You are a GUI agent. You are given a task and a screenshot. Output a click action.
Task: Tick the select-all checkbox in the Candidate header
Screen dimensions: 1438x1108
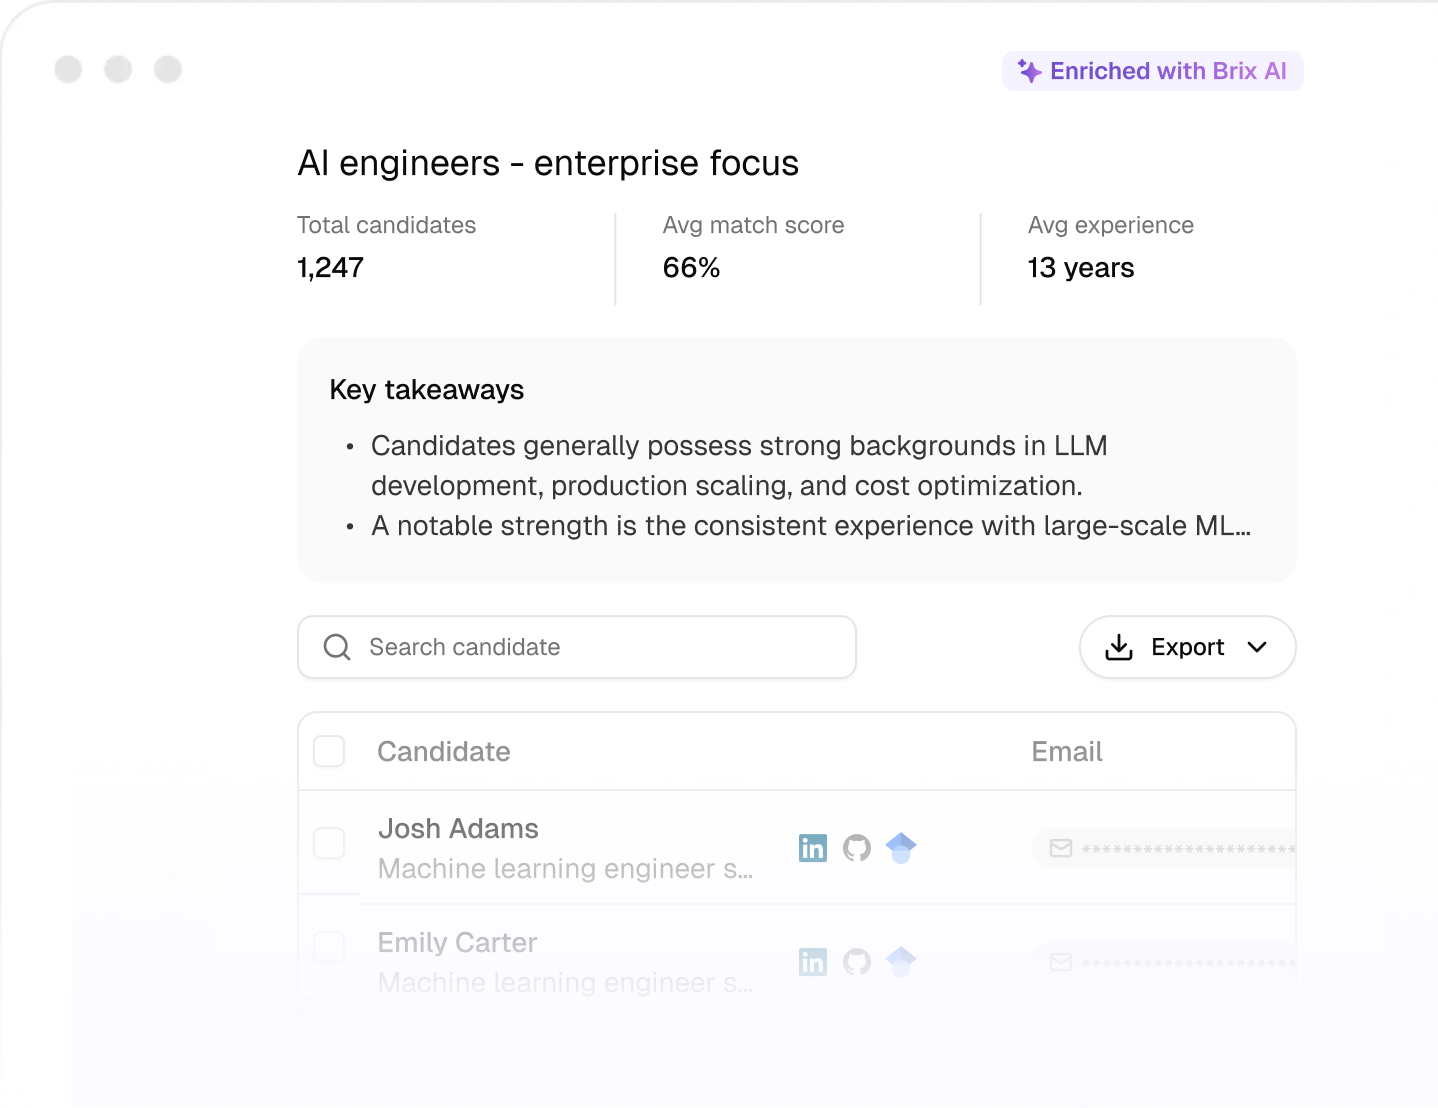click(x=329, y=751)
